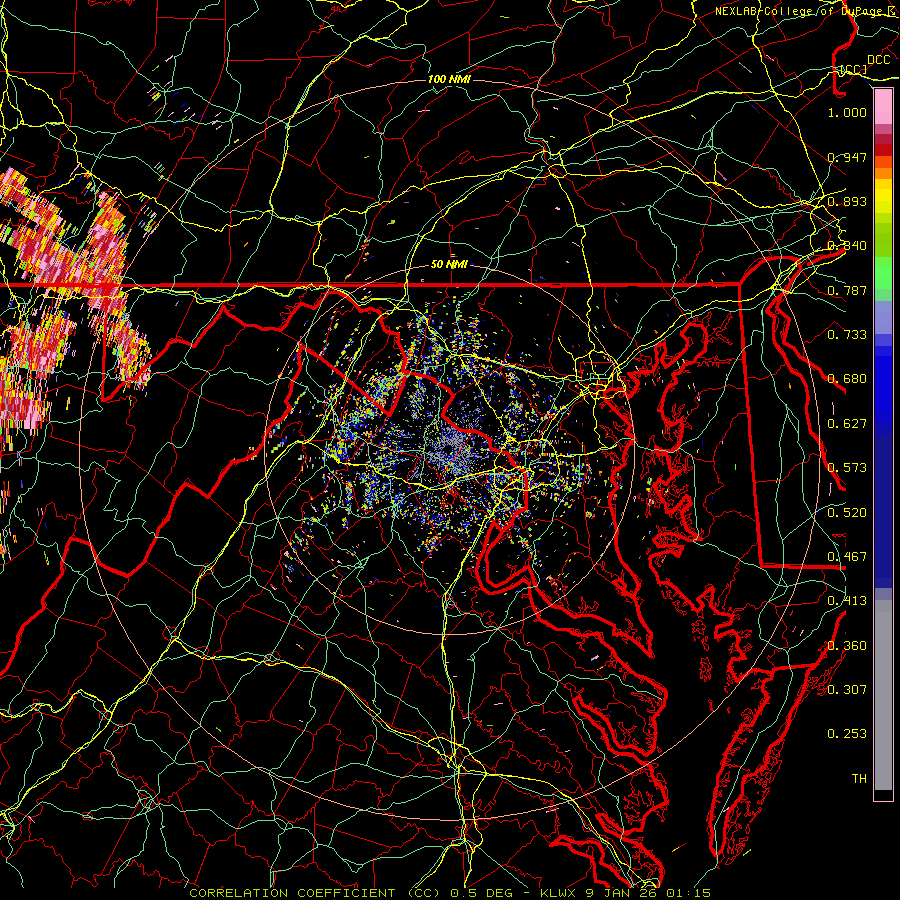
Task: Click the 0.467 scale value
Action: tap(847, 557)
